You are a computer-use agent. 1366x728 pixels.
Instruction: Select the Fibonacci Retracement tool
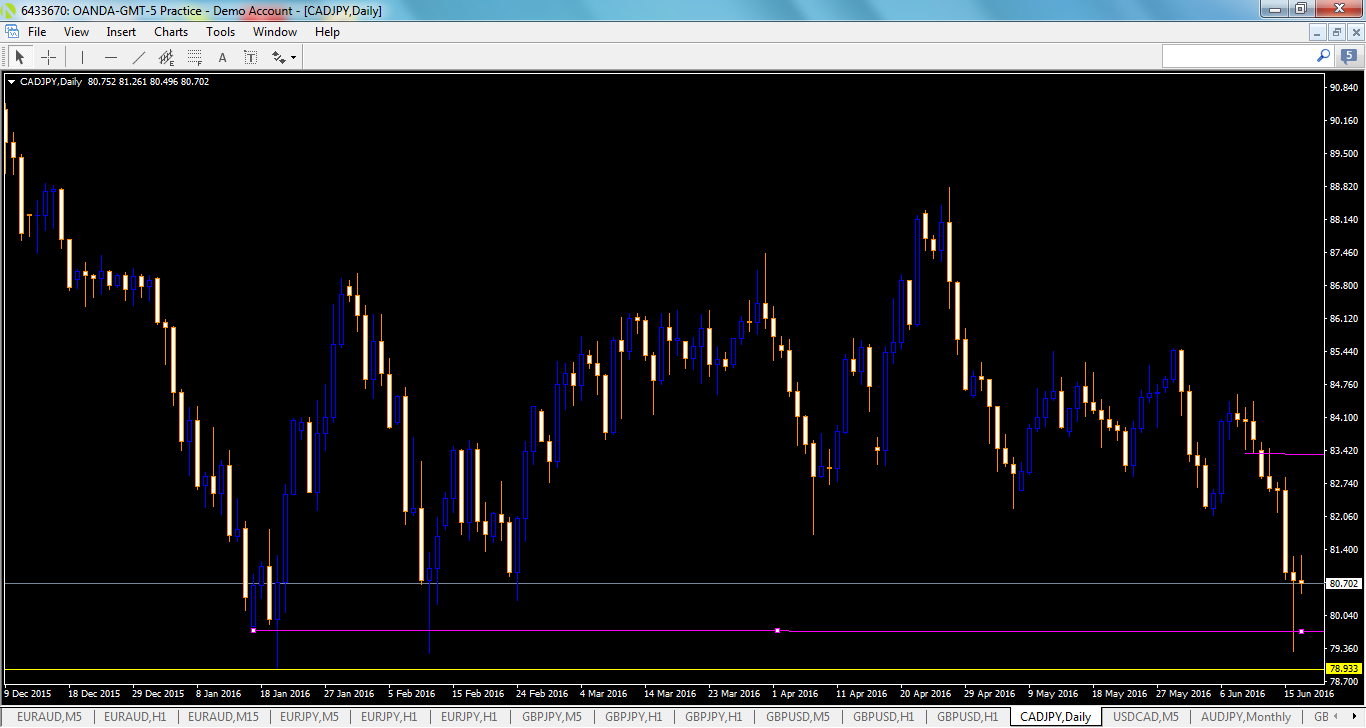click(x=194, y=57)
